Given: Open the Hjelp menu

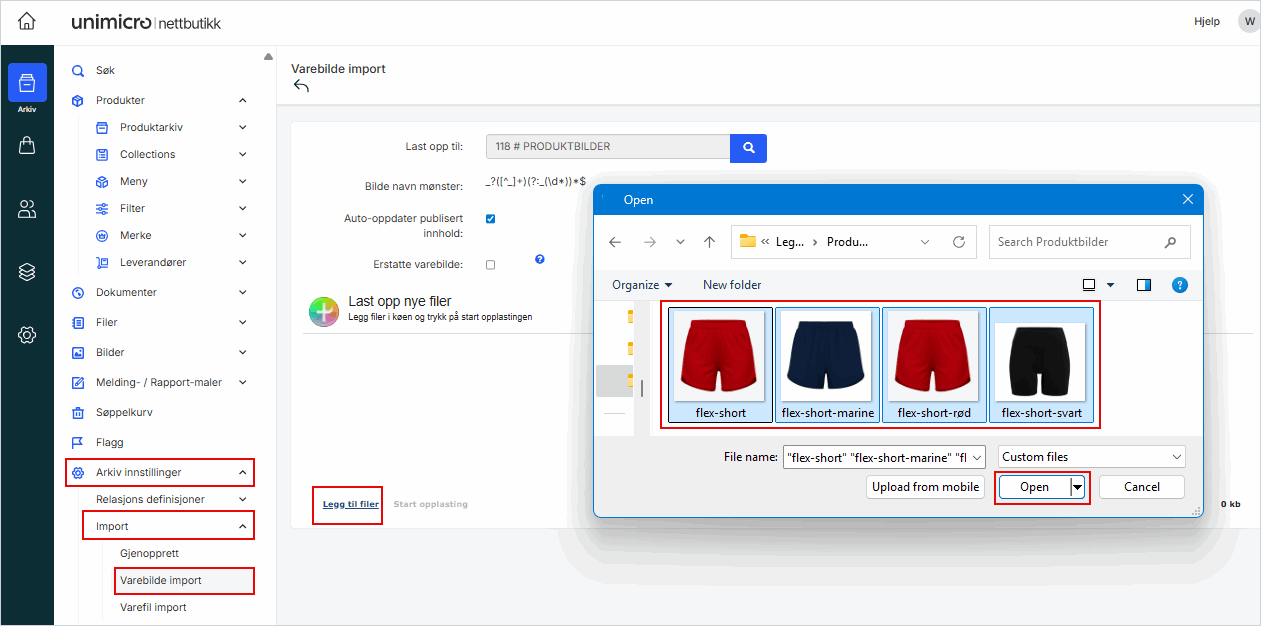Looking at the screenshot, I should [x=1207, y=21].
